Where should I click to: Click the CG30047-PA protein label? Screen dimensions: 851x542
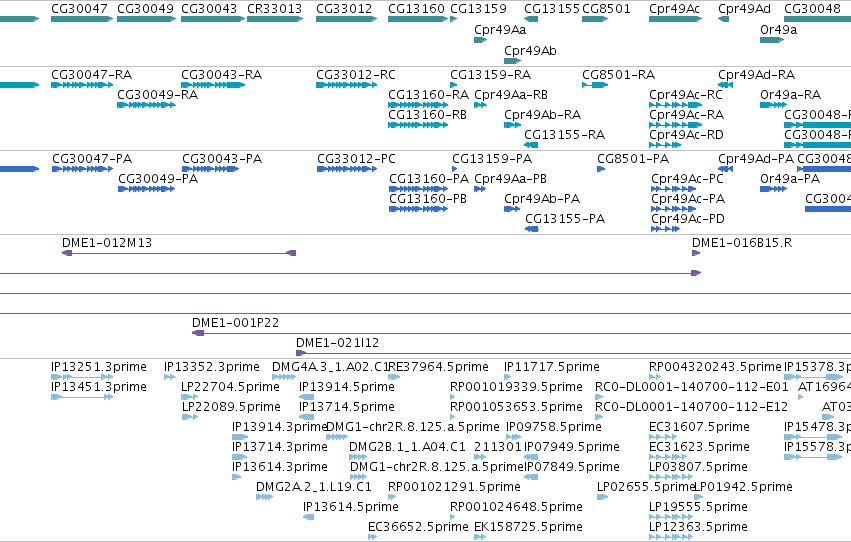[x=92, y=159]
